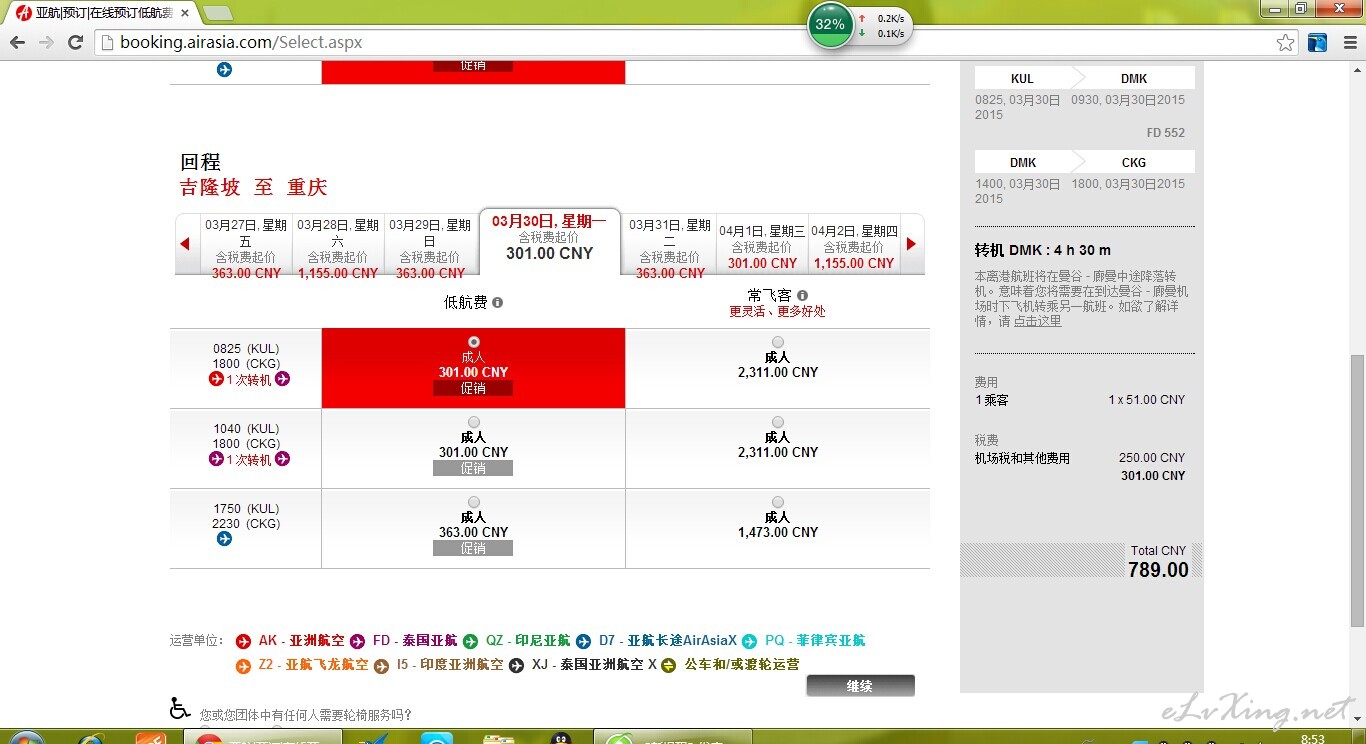
Task: Click 促销 label under 1040 low fare
Action: pos(473,468)
